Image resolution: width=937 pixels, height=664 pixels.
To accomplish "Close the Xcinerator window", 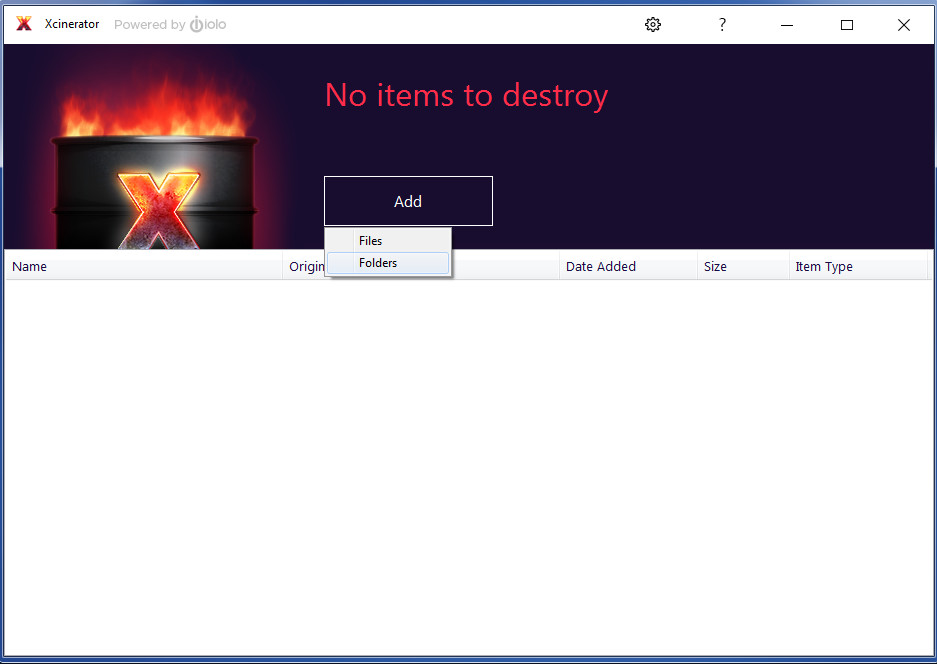I will click(904, 24).
